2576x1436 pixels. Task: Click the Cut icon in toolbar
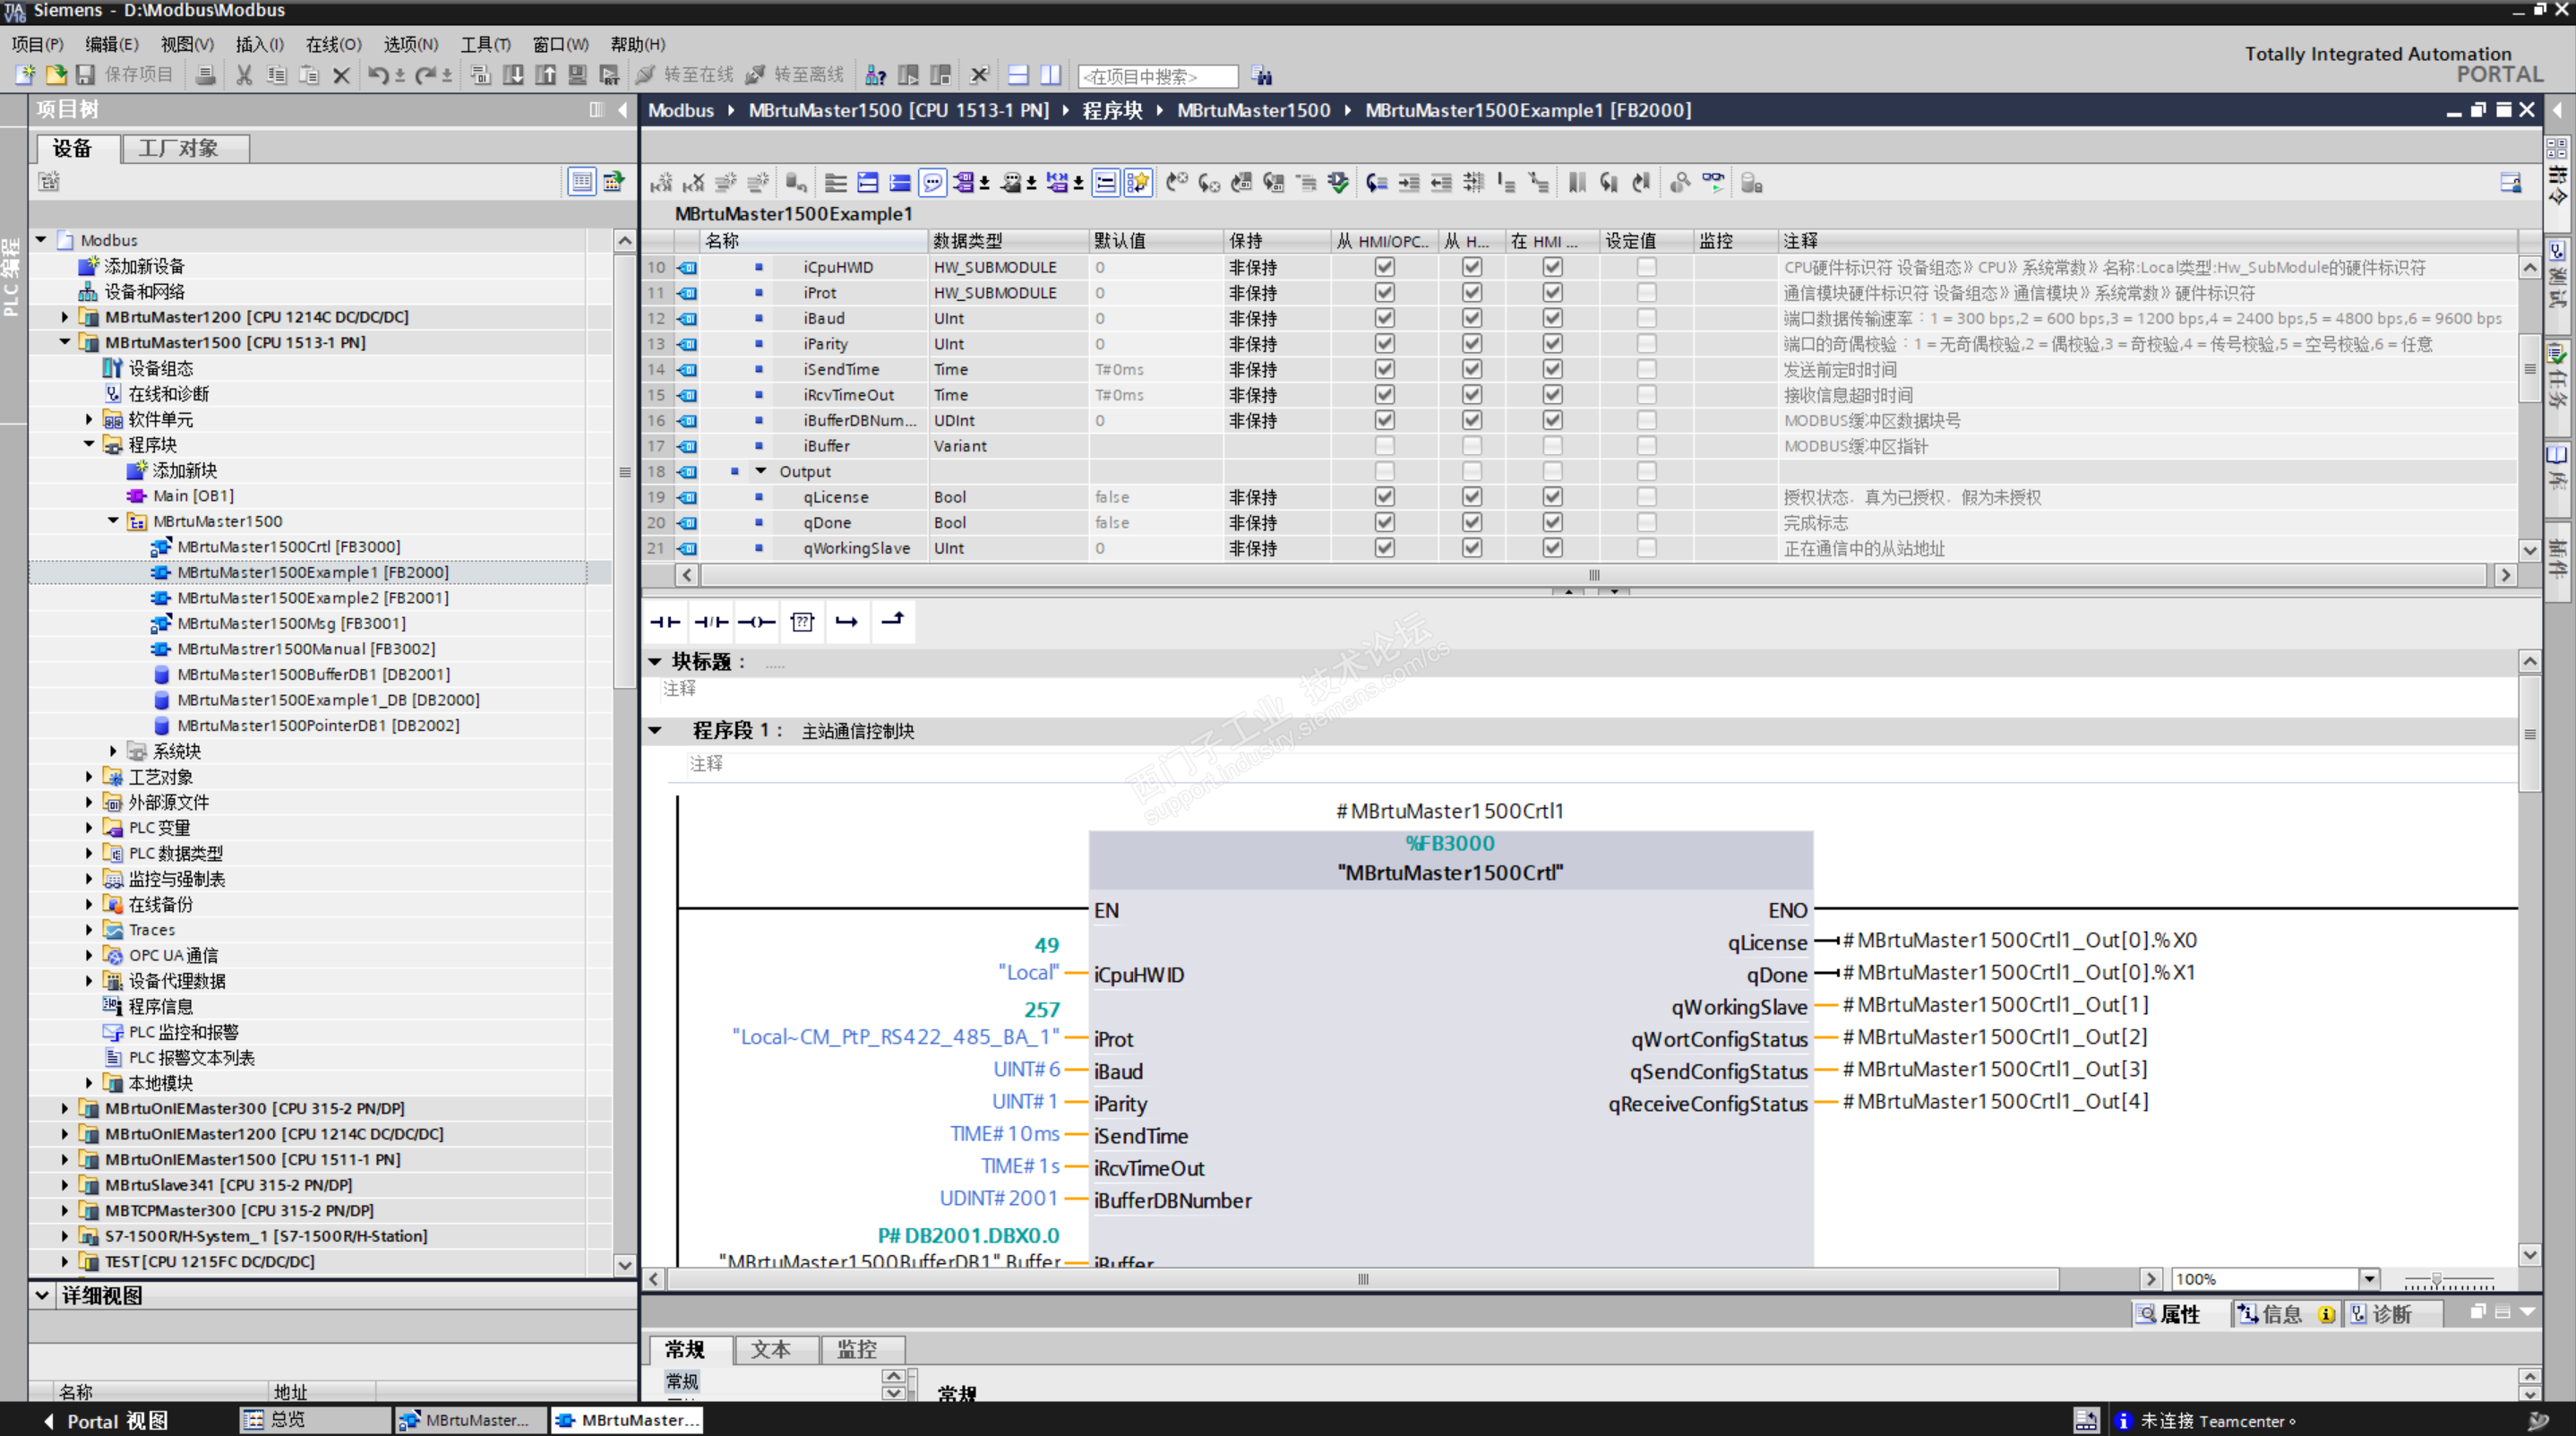coord(244,75)
